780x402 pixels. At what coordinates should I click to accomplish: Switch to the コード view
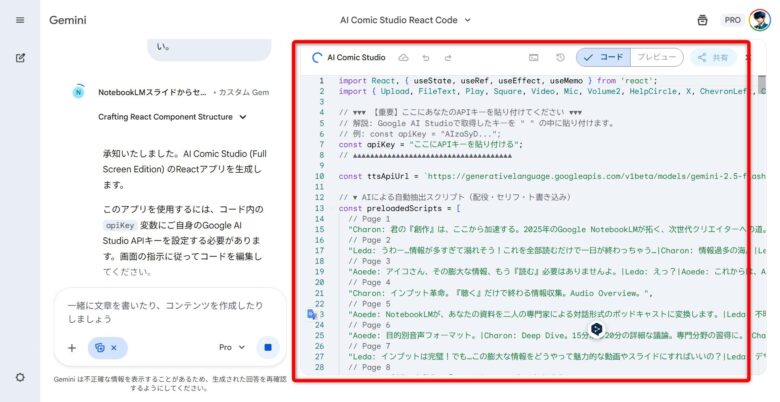pyautogui.click(x=602, y=58)
